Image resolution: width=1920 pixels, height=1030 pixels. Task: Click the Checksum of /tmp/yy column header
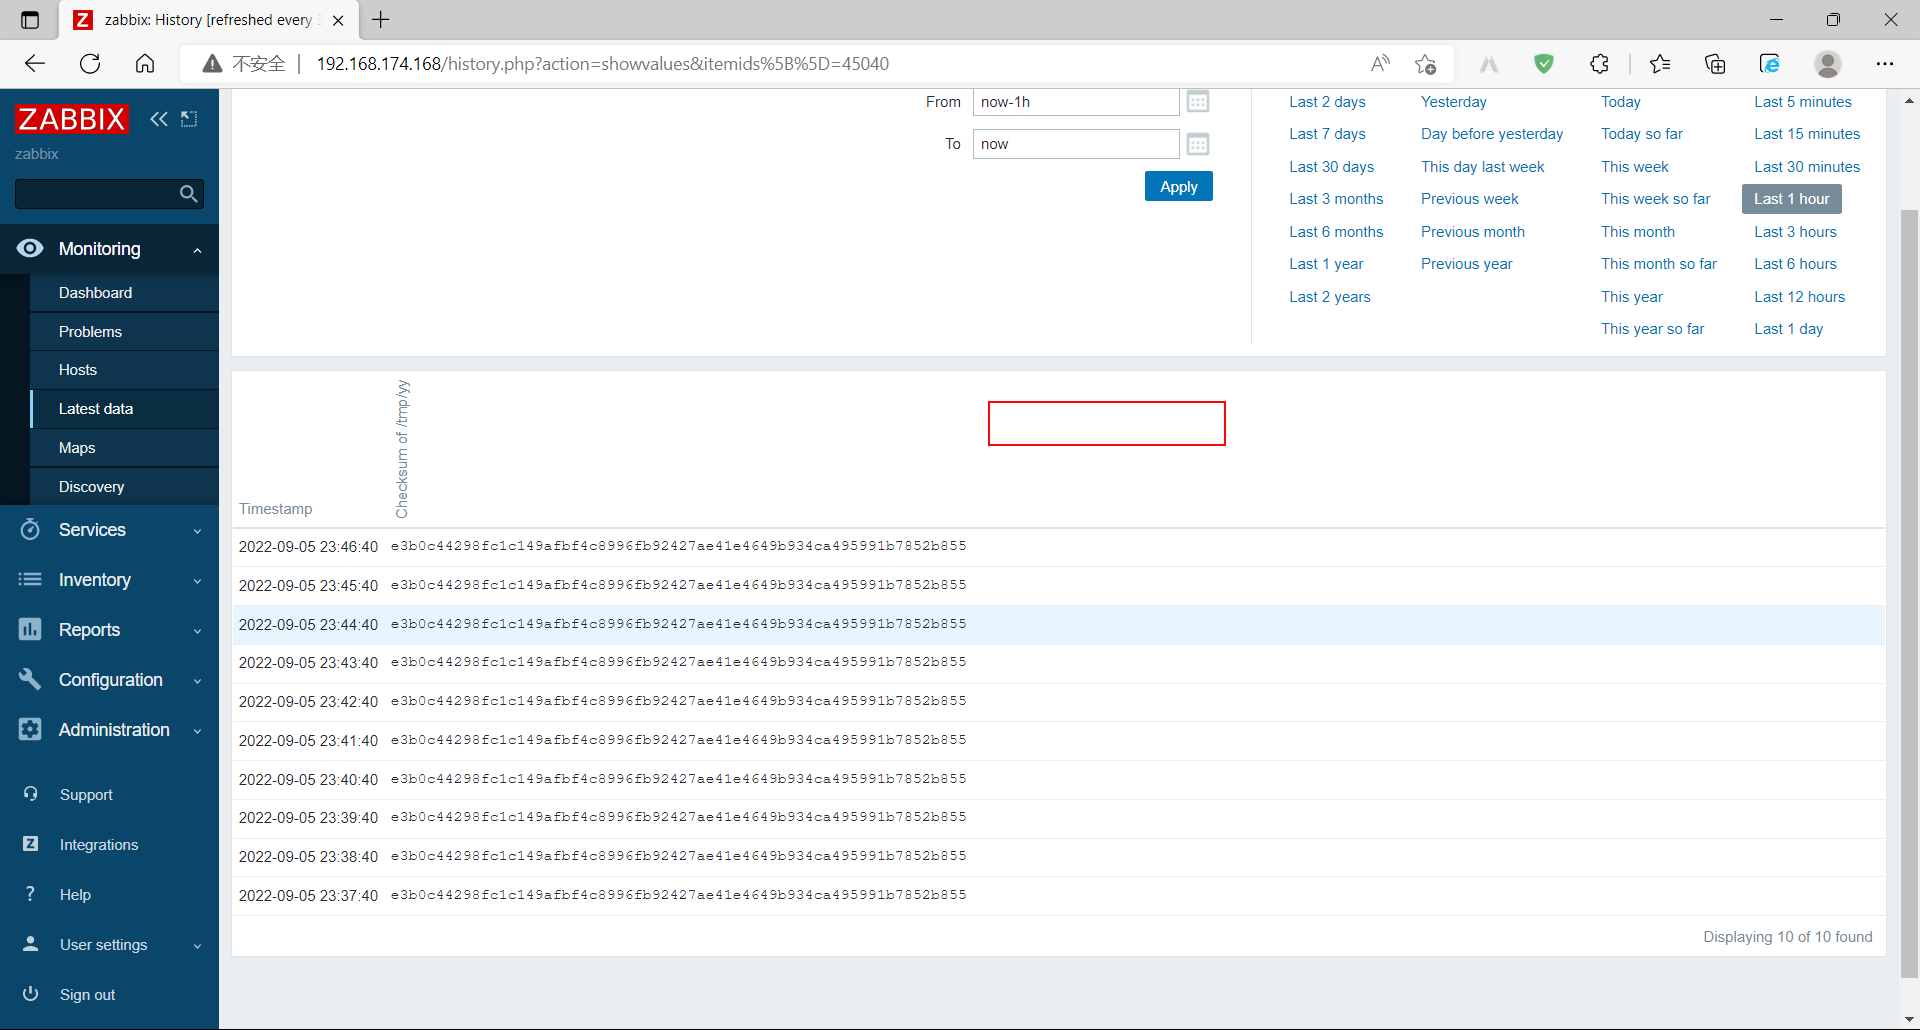tap(402, 449)
